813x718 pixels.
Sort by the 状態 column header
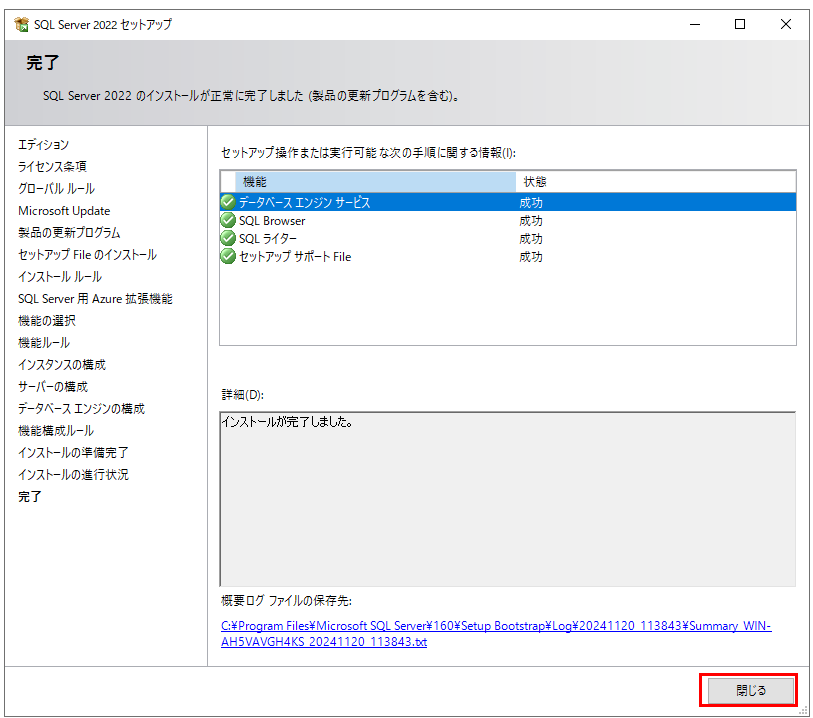point(655,182)
